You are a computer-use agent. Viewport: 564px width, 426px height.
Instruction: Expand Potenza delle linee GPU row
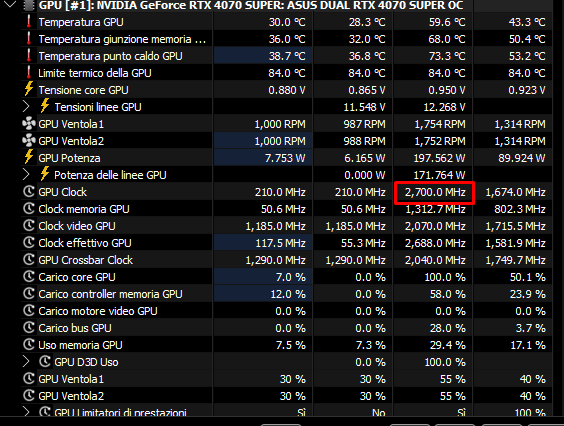pos(26,175)
